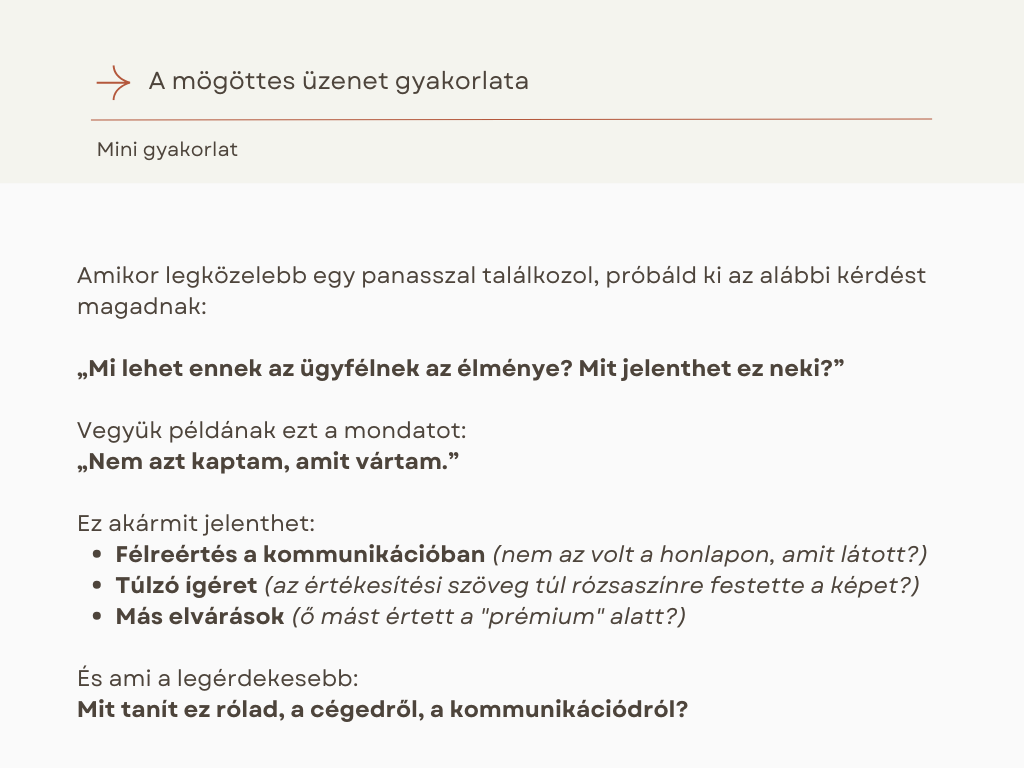Click the line "És ami a legérdekesebb:"
Image resolution: width=1024 pixels, height=768 pixels.
[217, 680]
